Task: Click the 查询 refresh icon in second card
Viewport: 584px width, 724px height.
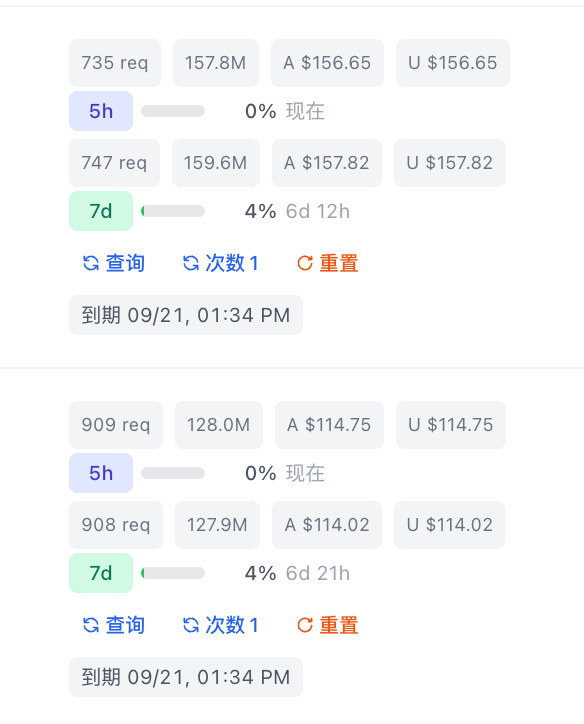Action: (91, 625)
